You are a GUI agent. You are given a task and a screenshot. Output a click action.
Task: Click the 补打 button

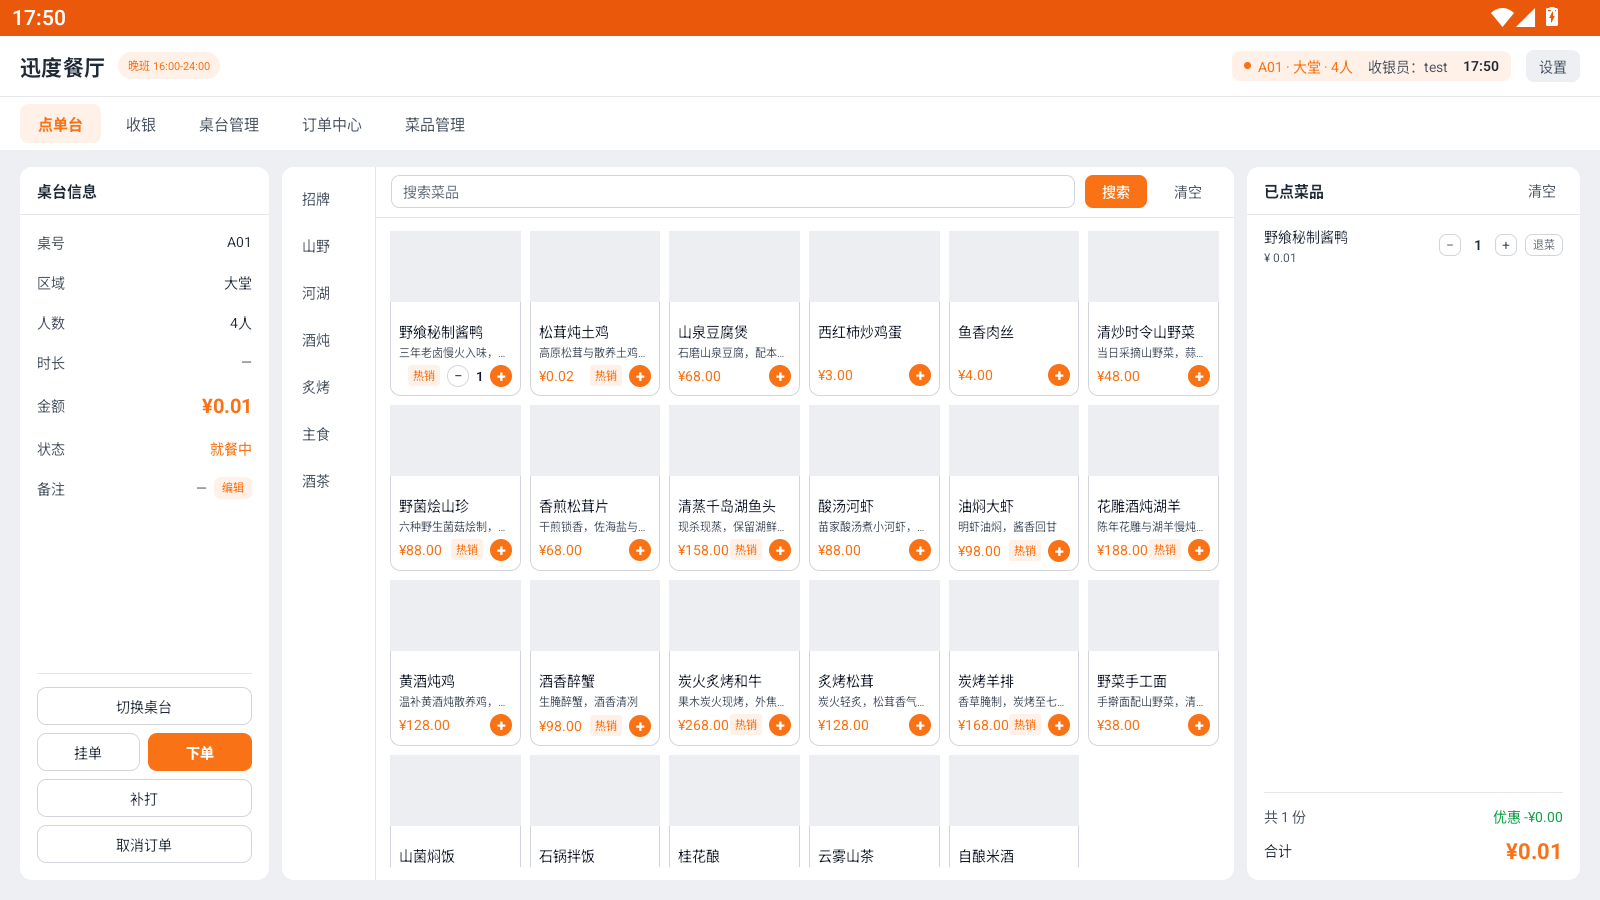144,798
